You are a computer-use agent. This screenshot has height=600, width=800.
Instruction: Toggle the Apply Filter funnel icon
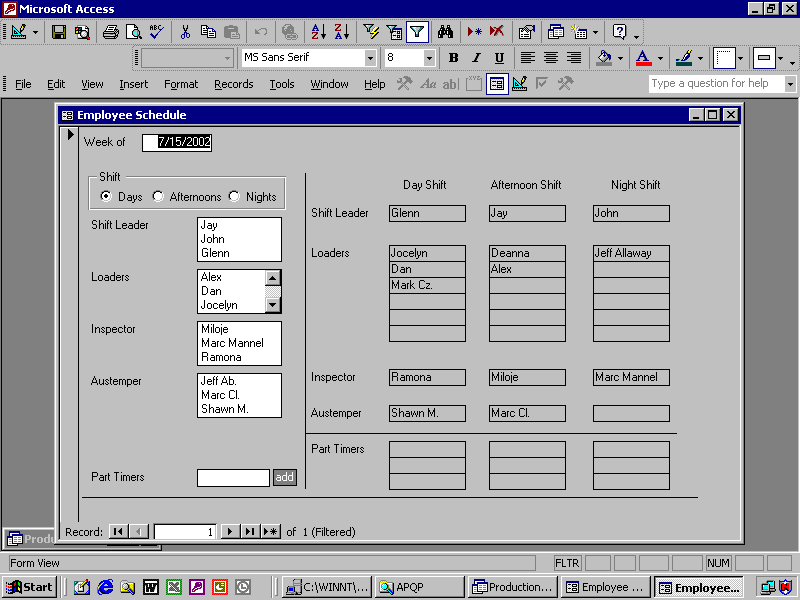[417, 32]
